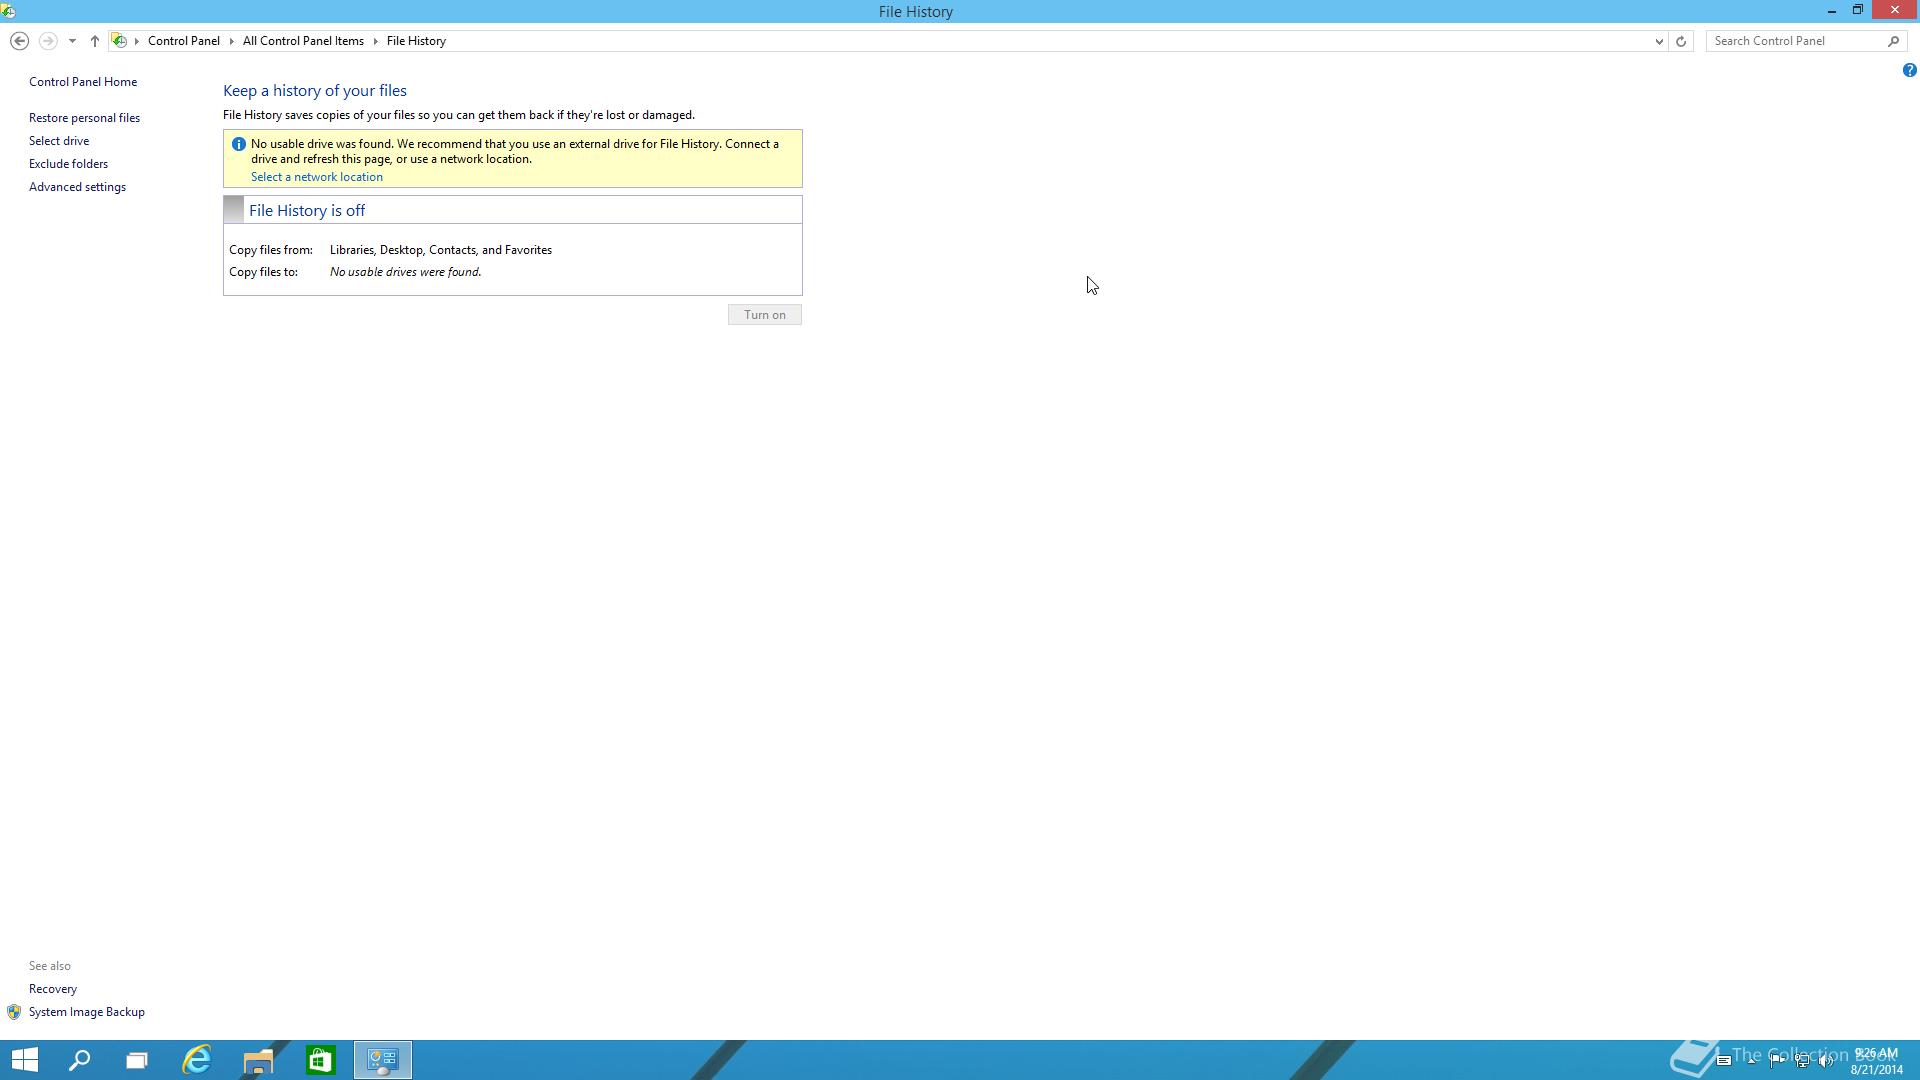1920x1080 pixels.
Task: Open Task View on the taskbar
Action: pyautogui.click(x=137, y=1059)
